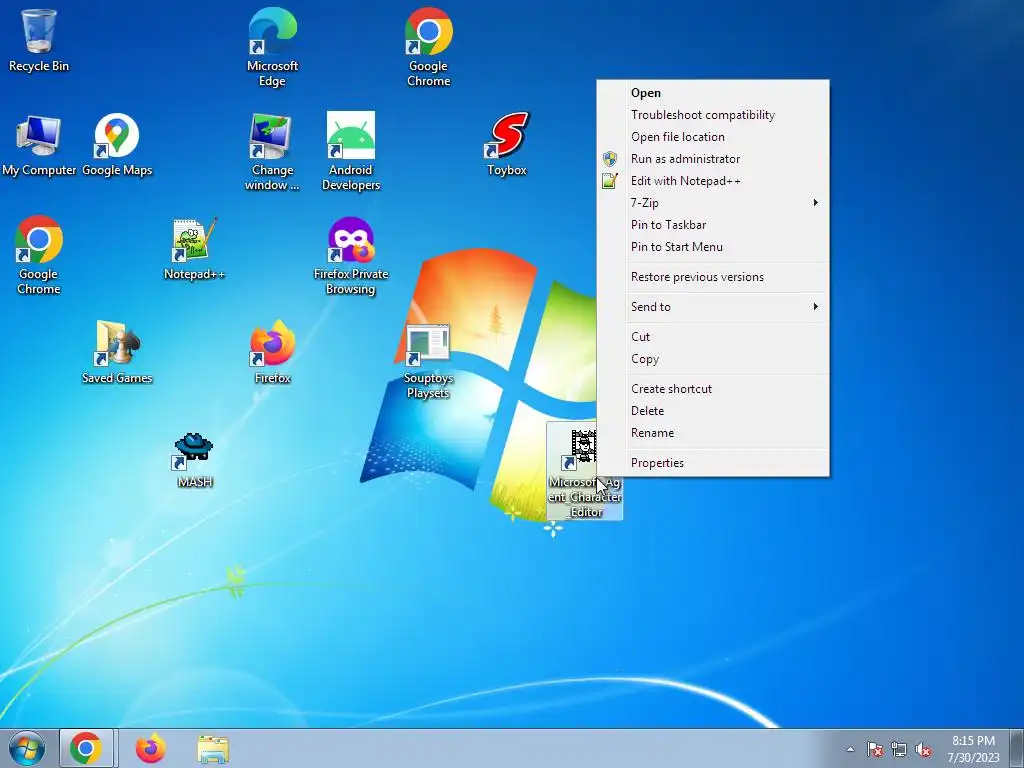This screenshot has width=1024, height=768.
Task: Choose Copy from the context menu
Action: click(713, 359)
